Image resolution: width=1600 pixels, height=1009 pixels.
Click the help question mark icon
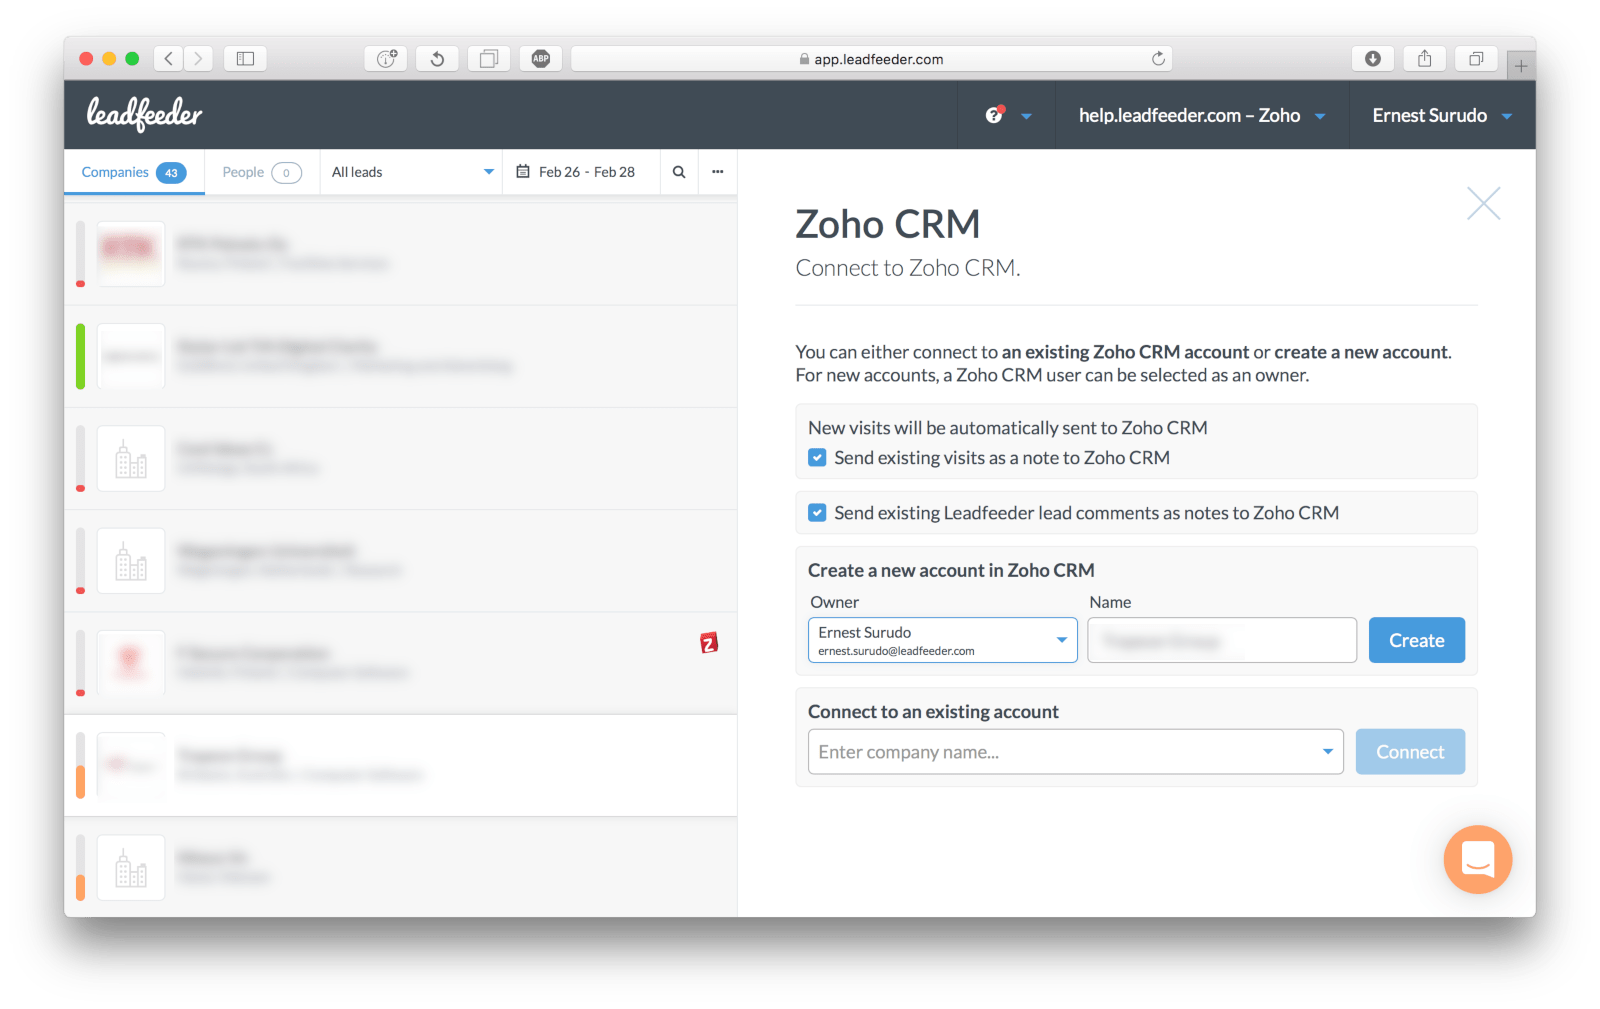click(x=992, y=113)
